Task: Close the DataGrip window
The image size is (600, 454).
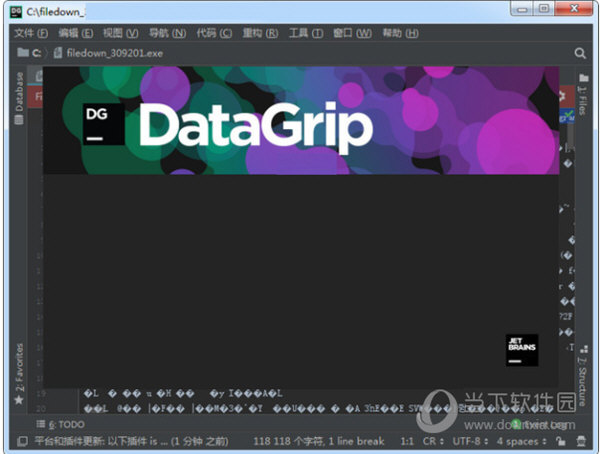Action: [x=574, y=9]
